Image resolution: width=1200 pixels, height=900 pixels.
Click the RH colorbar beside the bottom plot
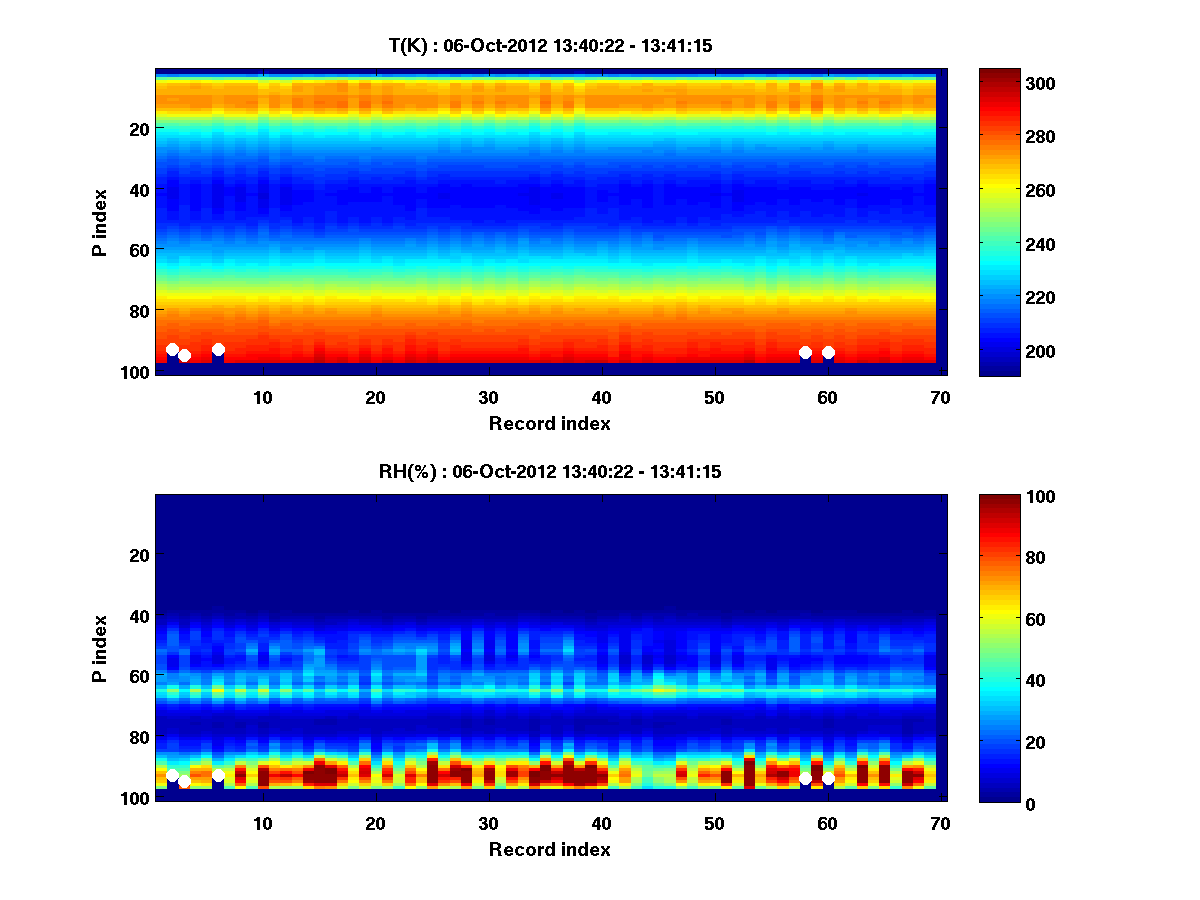point(999,648)
